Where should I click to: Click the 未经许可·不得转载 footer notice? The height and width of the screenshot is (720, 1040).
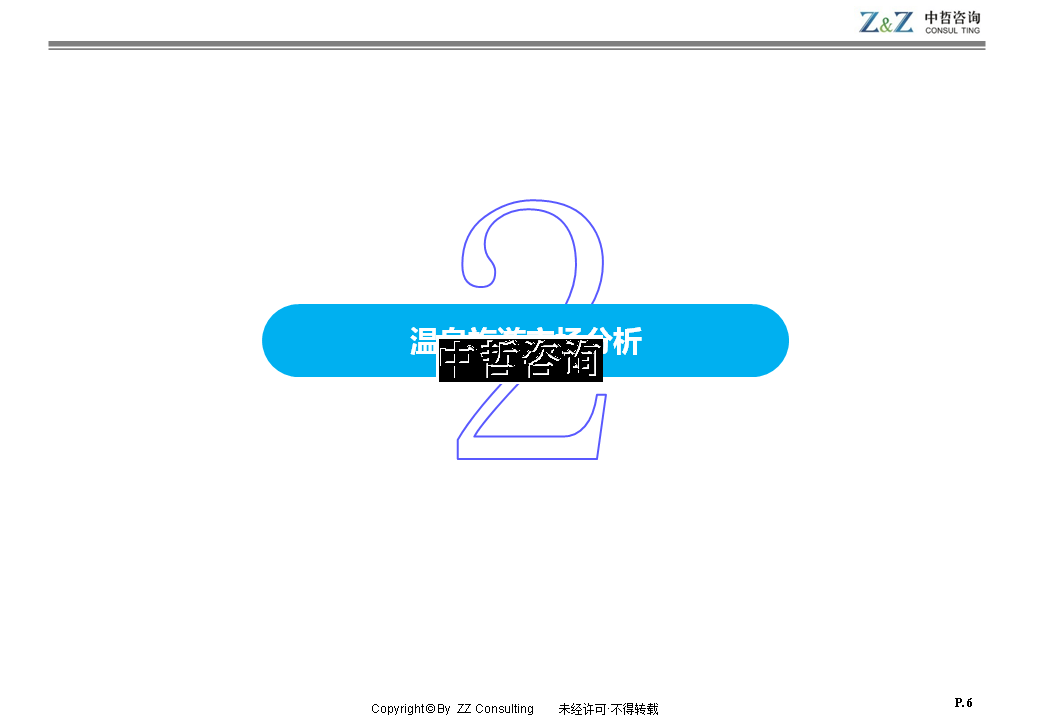[608, 709]
